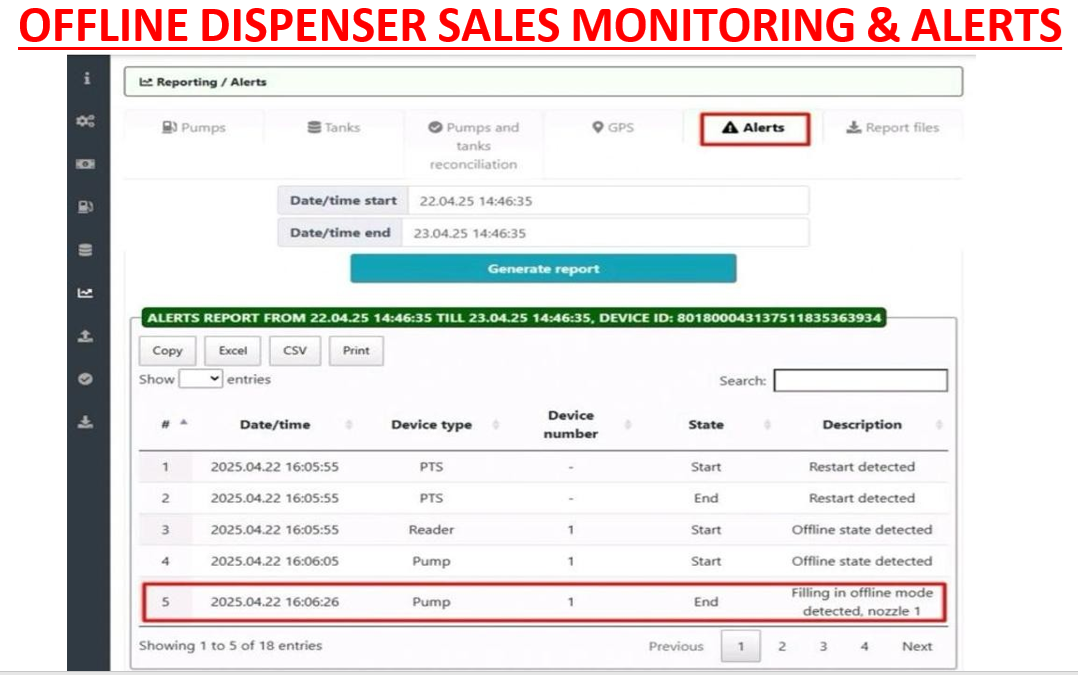Click the reporting chart sidebar icon
The height and width of the screenshot is (675, 1078).
[87, 293]
